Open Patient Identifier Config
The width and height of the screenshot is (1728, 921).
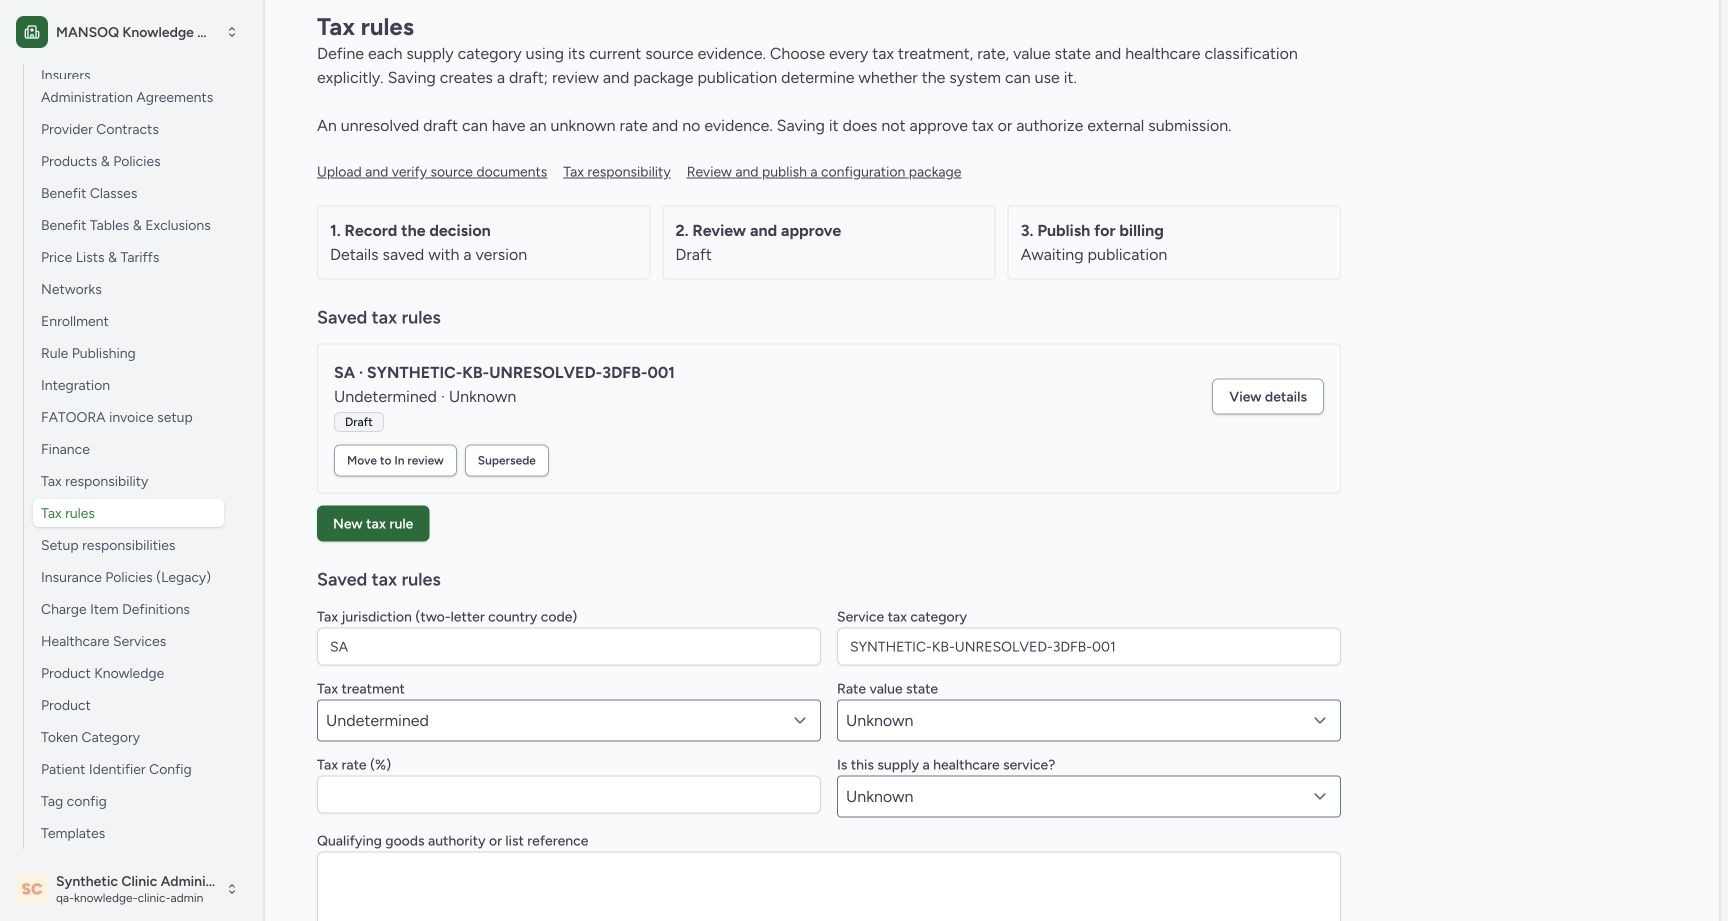click(116, 769)
